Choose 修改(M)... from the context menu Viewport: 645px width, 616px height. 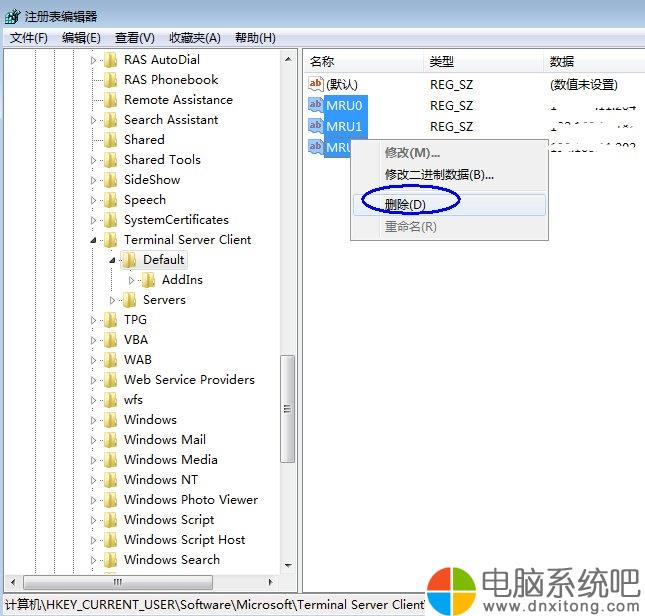point(412,153)
